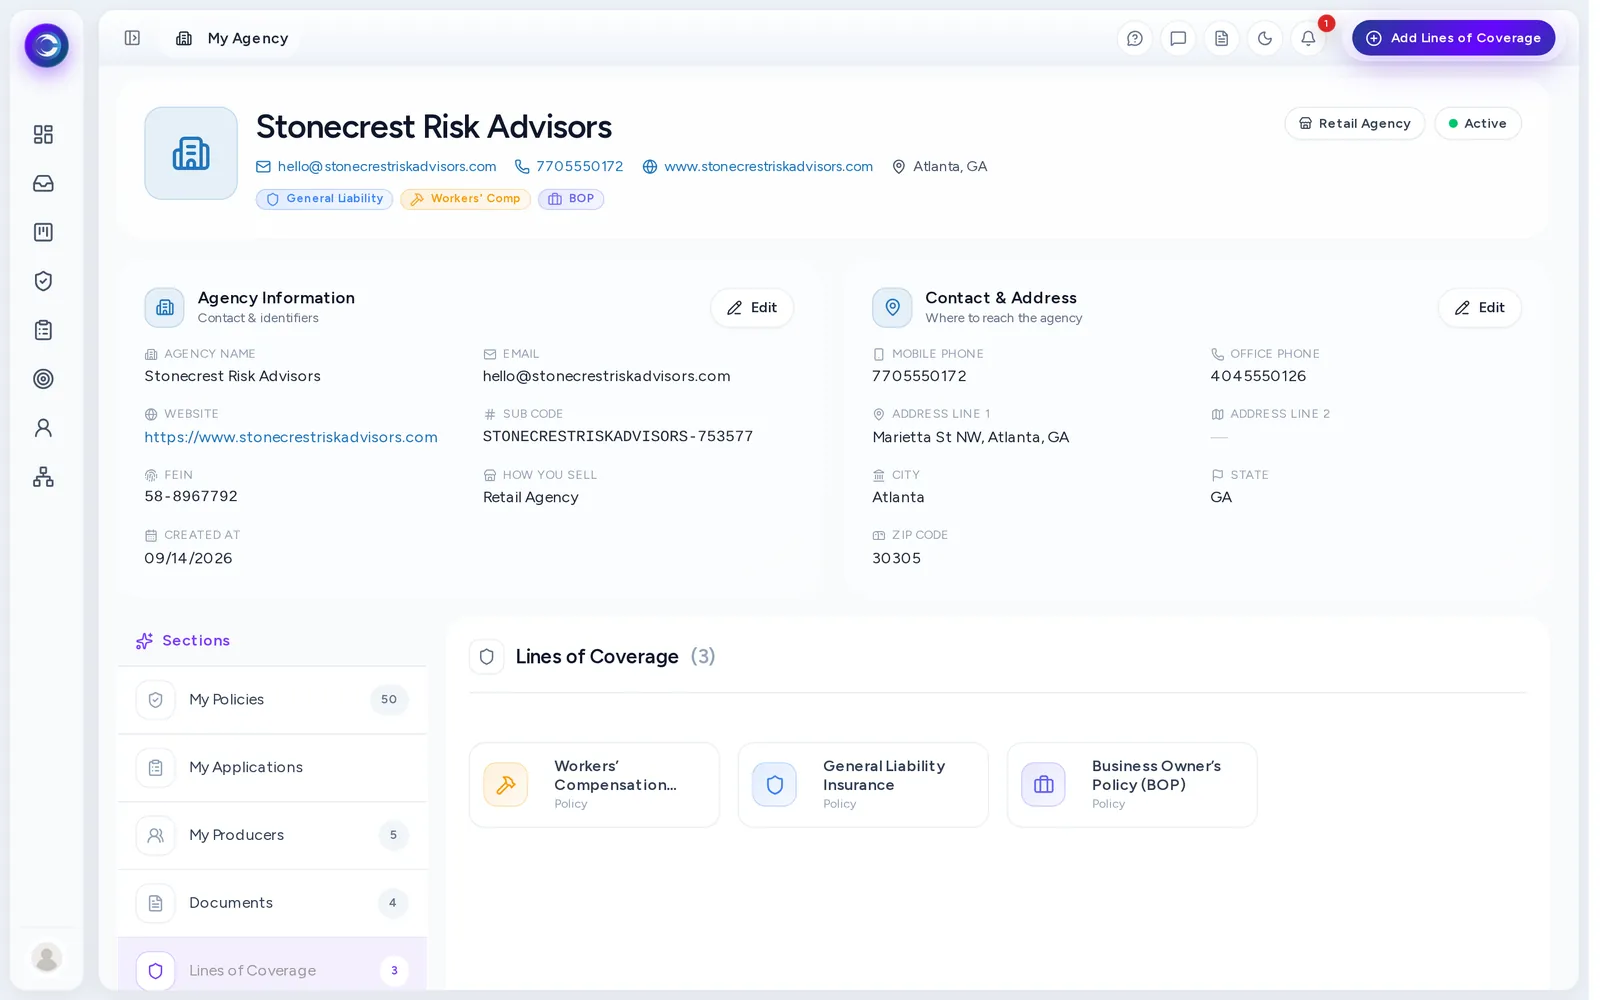Click the Workers' Comp tag chip
Viewport: 1600px width, 1000px height.
coord(465,199)
